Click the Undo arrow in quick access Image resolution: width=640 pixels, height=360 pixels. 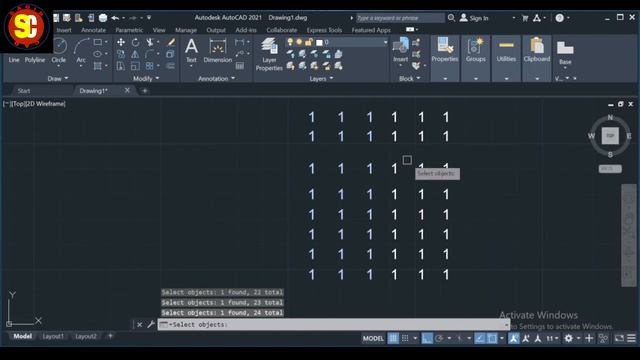coord(115,18)
